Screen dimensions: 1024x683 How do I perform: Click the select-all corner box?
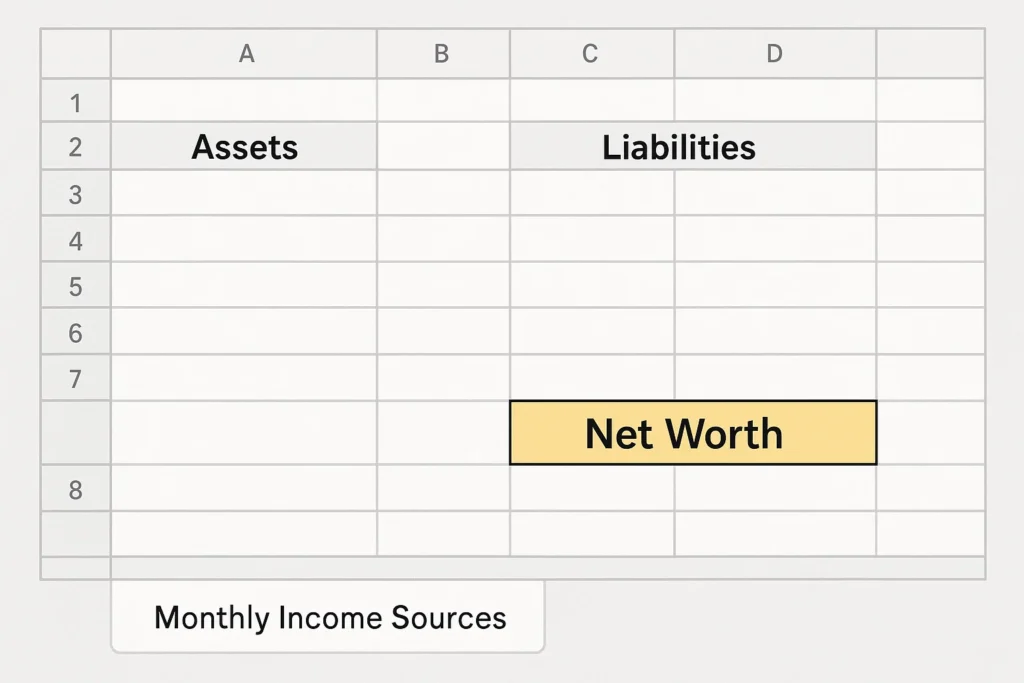(76, 54)
